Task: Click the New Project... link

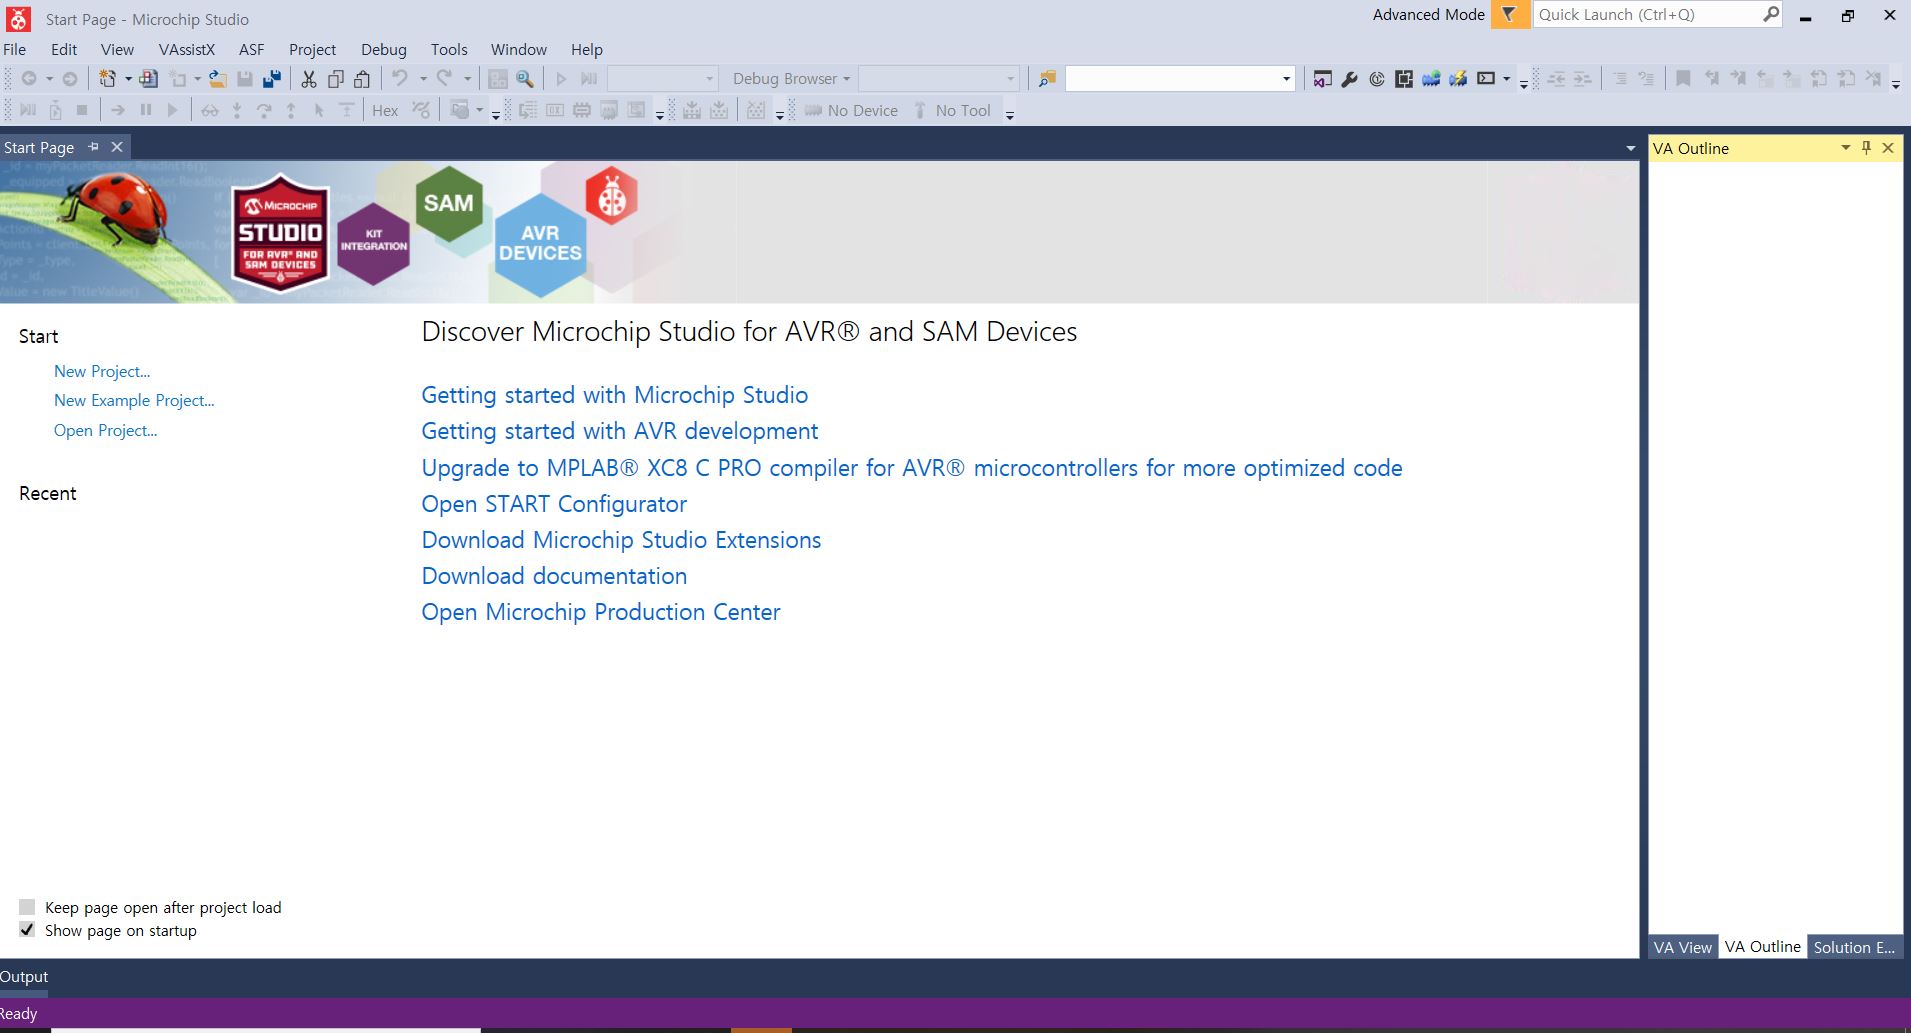Action: point(102,371)
